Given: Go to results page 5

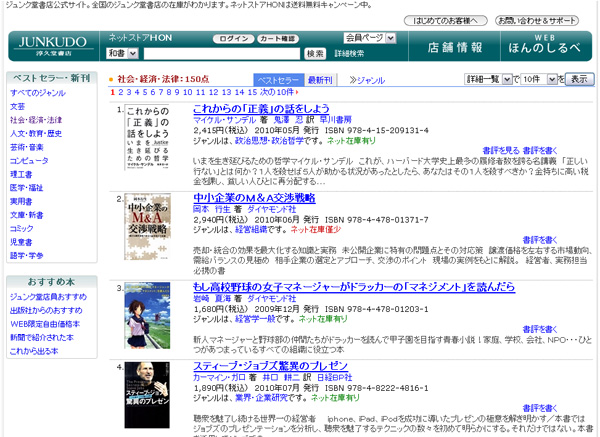Looking at the screenshot, I should click(145, 92).
